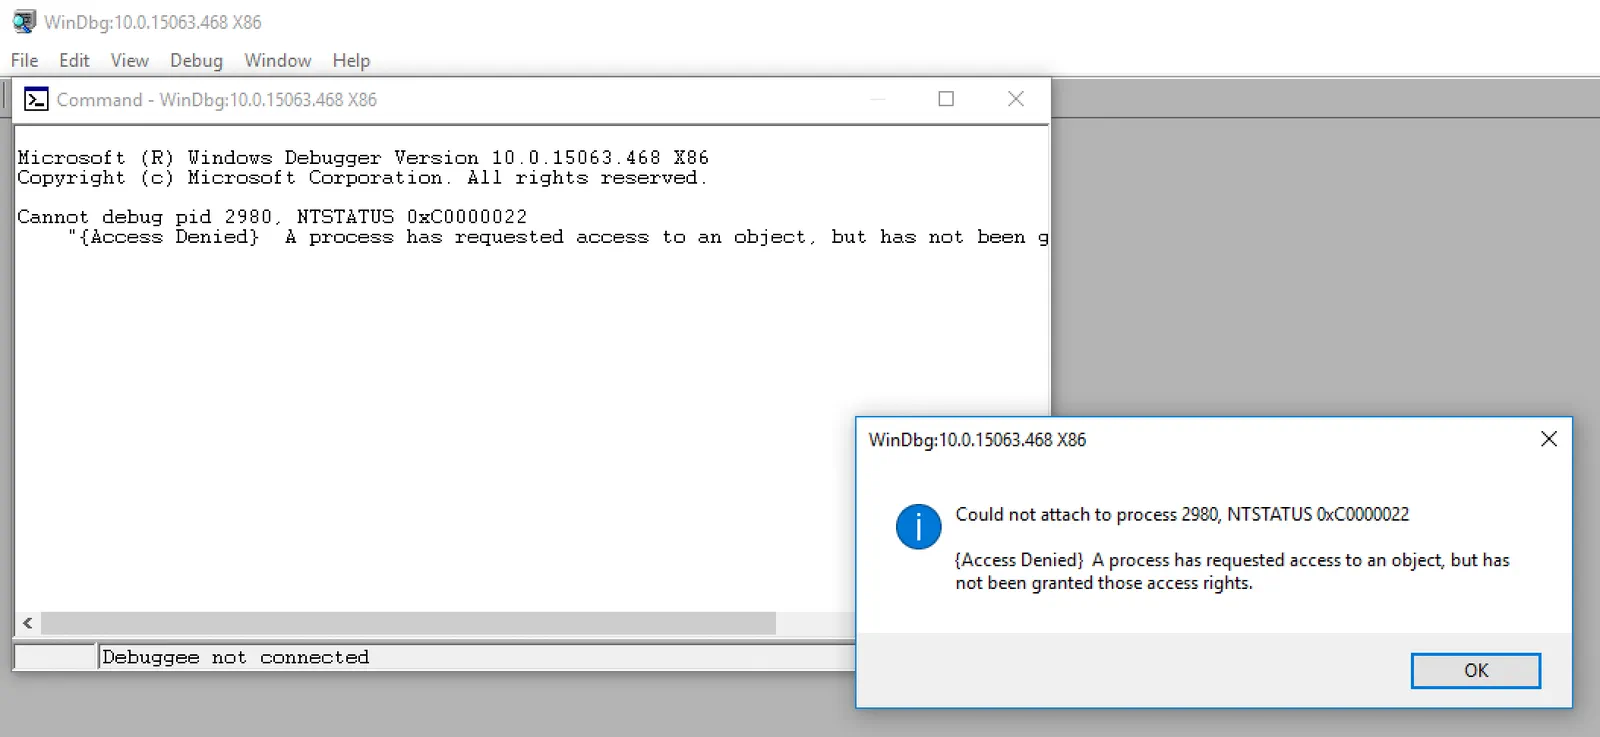Click the empty prompt box left of the command input
1600x737 pixels.
(55, 657)
